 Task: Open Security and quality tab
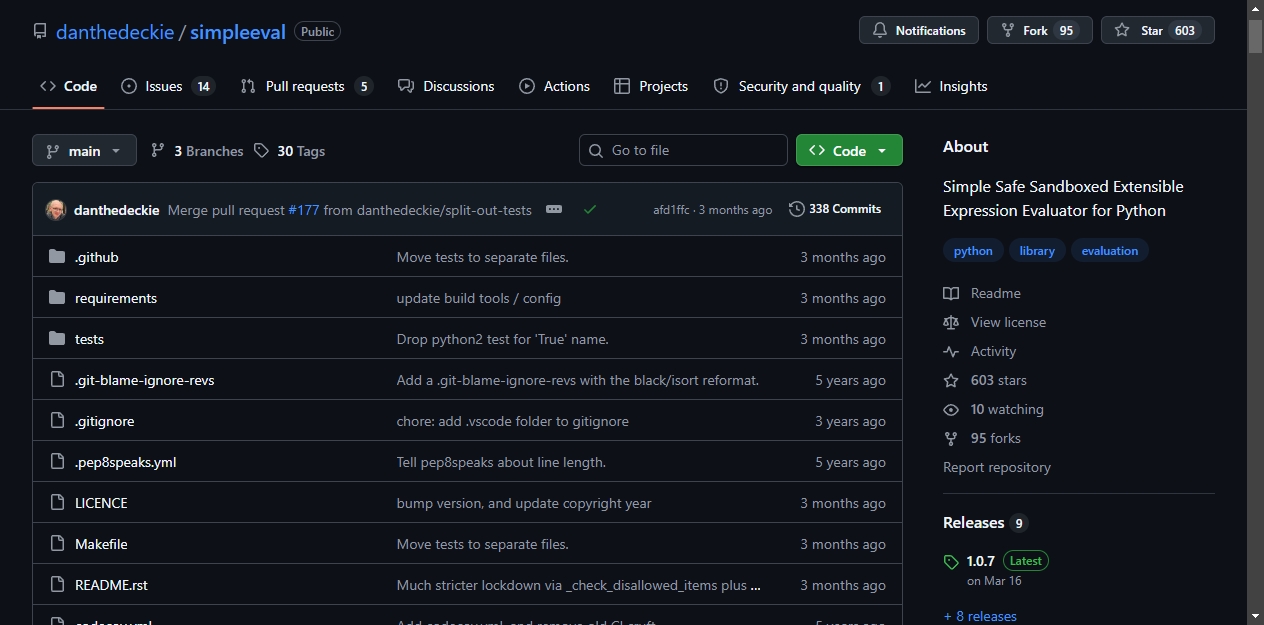801,86
